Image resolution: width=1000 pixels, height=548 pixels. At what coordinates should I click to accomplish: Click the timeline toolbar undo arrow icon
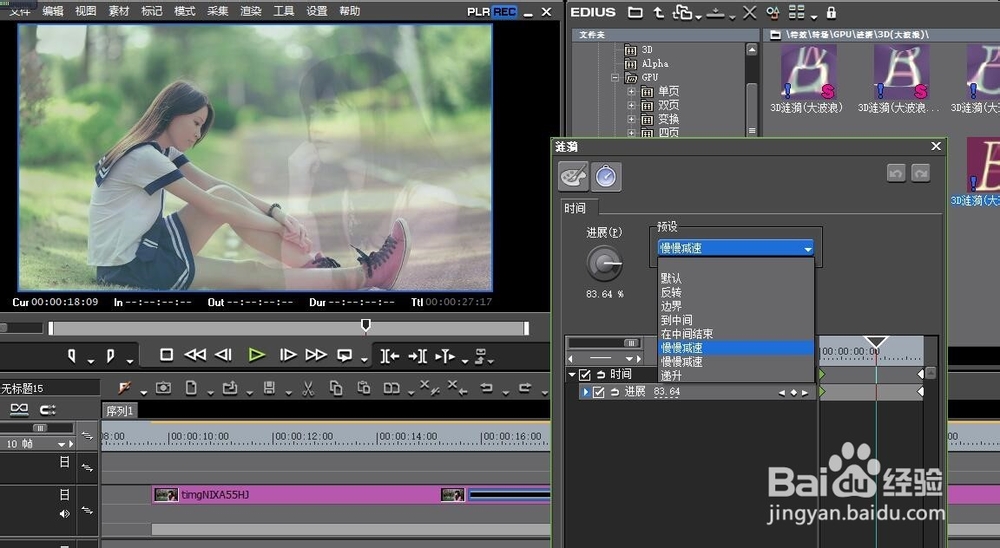486,387
